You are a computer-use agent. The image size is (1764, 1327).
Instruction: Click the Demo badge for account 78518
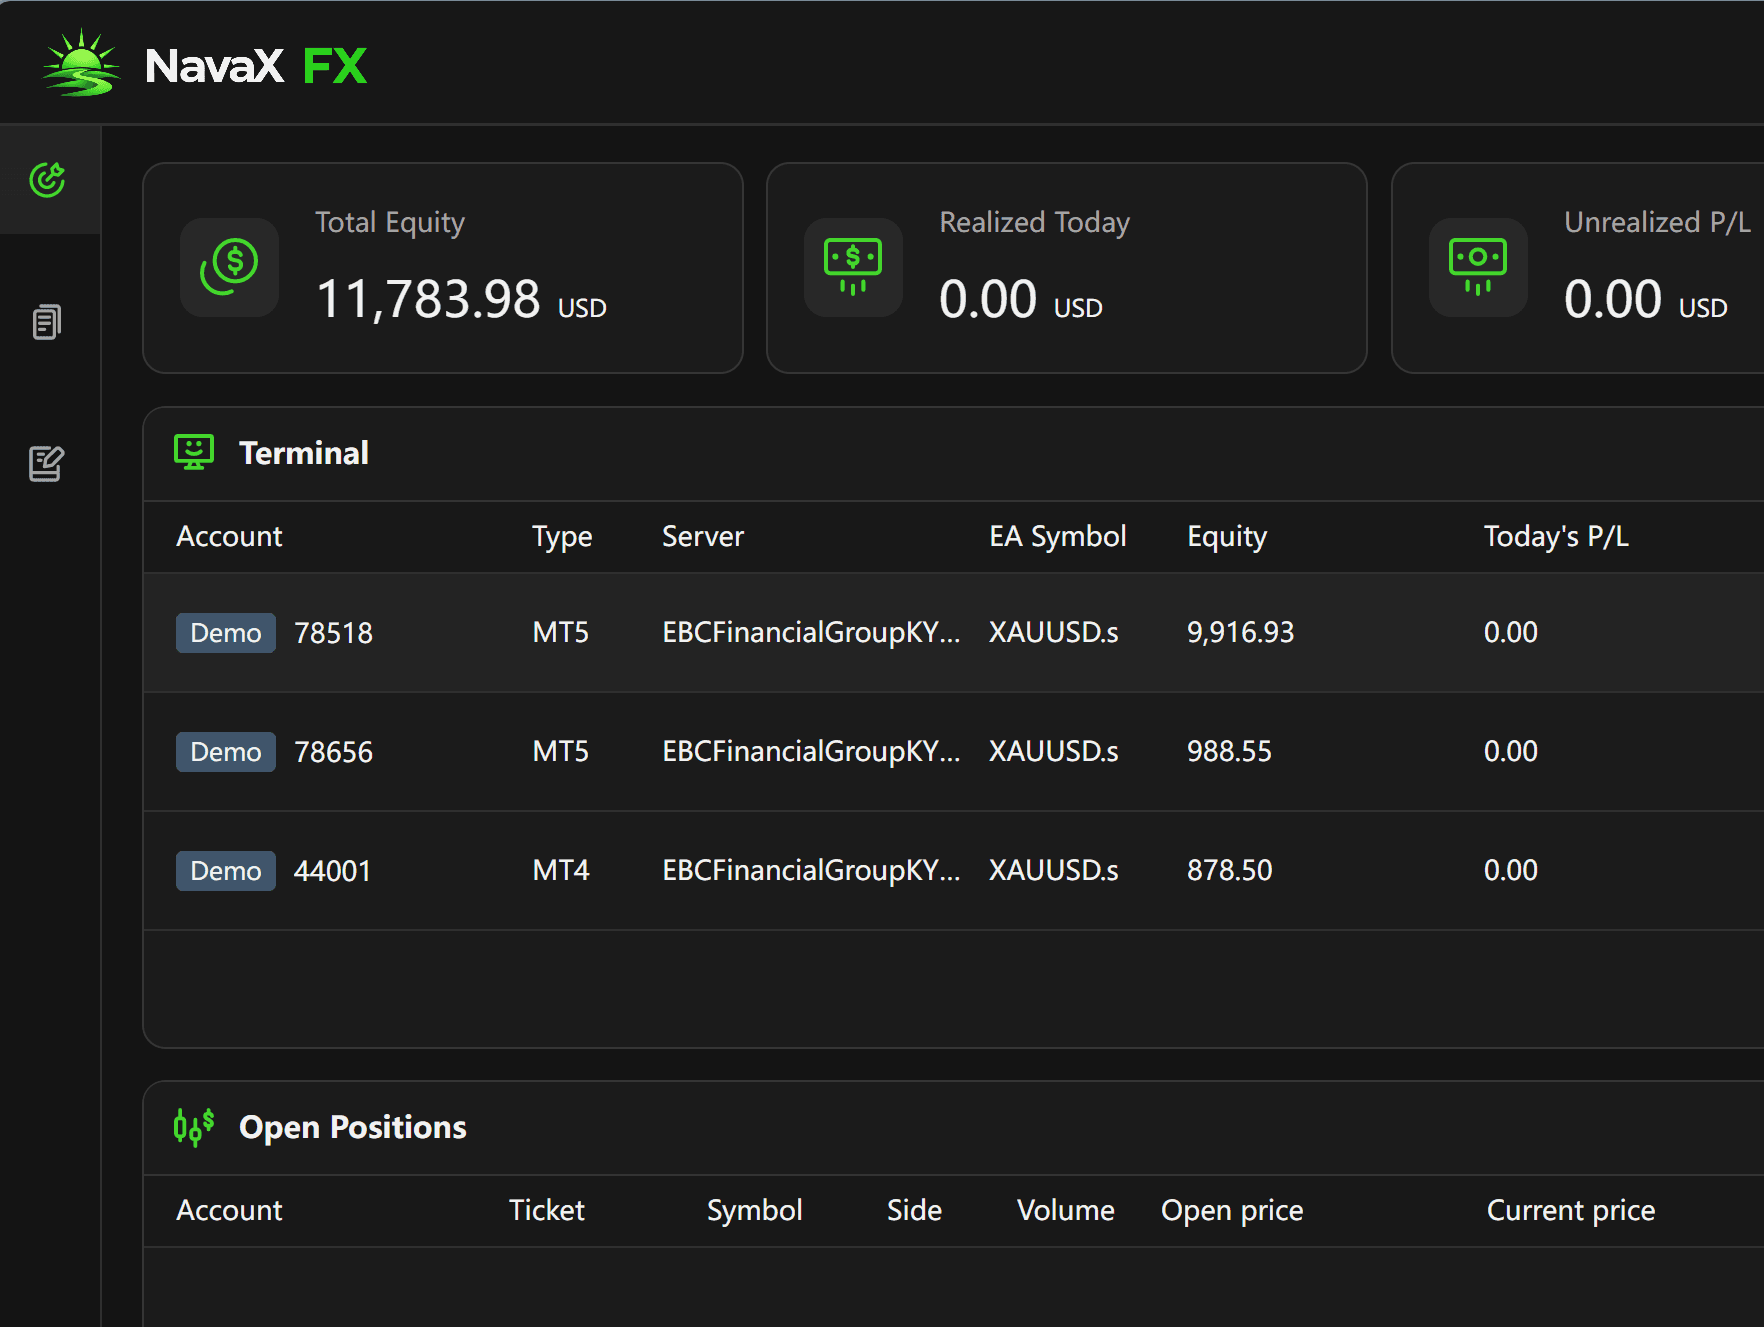[x=226, y=633]
